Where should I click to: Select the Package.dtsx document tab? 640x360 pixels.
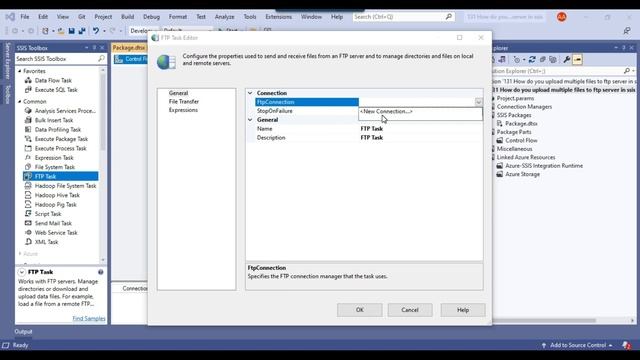pyautogui.click(x=129, y=48)
